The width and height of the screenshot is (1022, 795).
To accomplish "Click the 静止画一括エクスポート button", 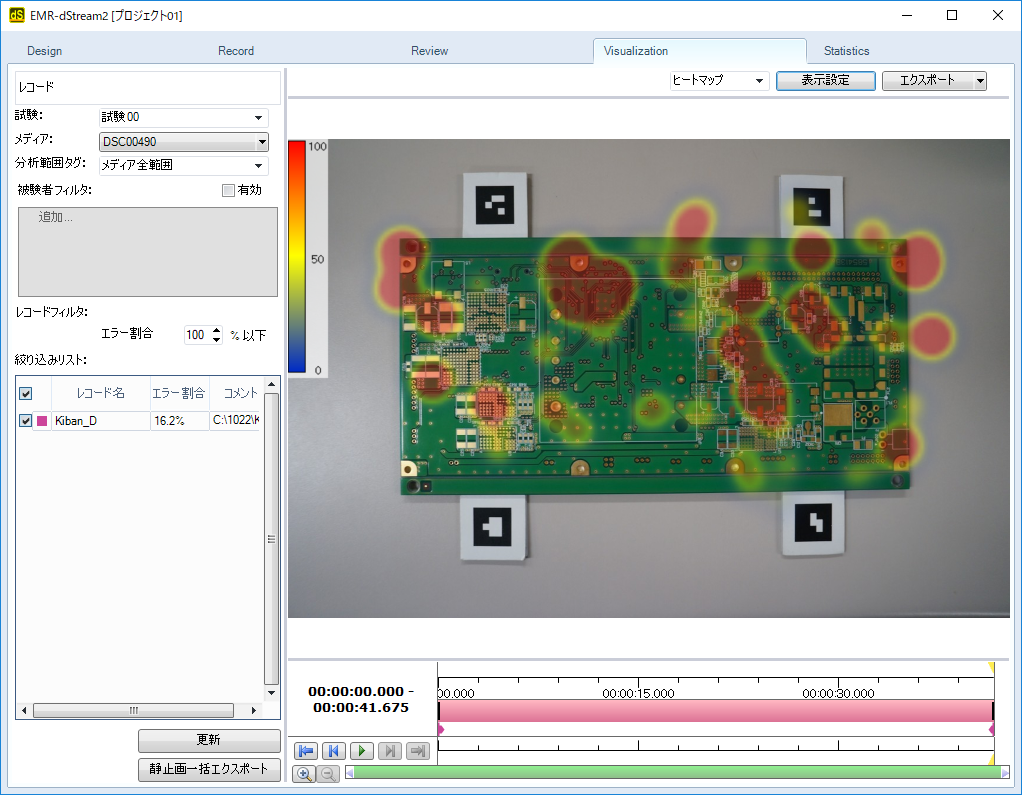I will [209, 769].
